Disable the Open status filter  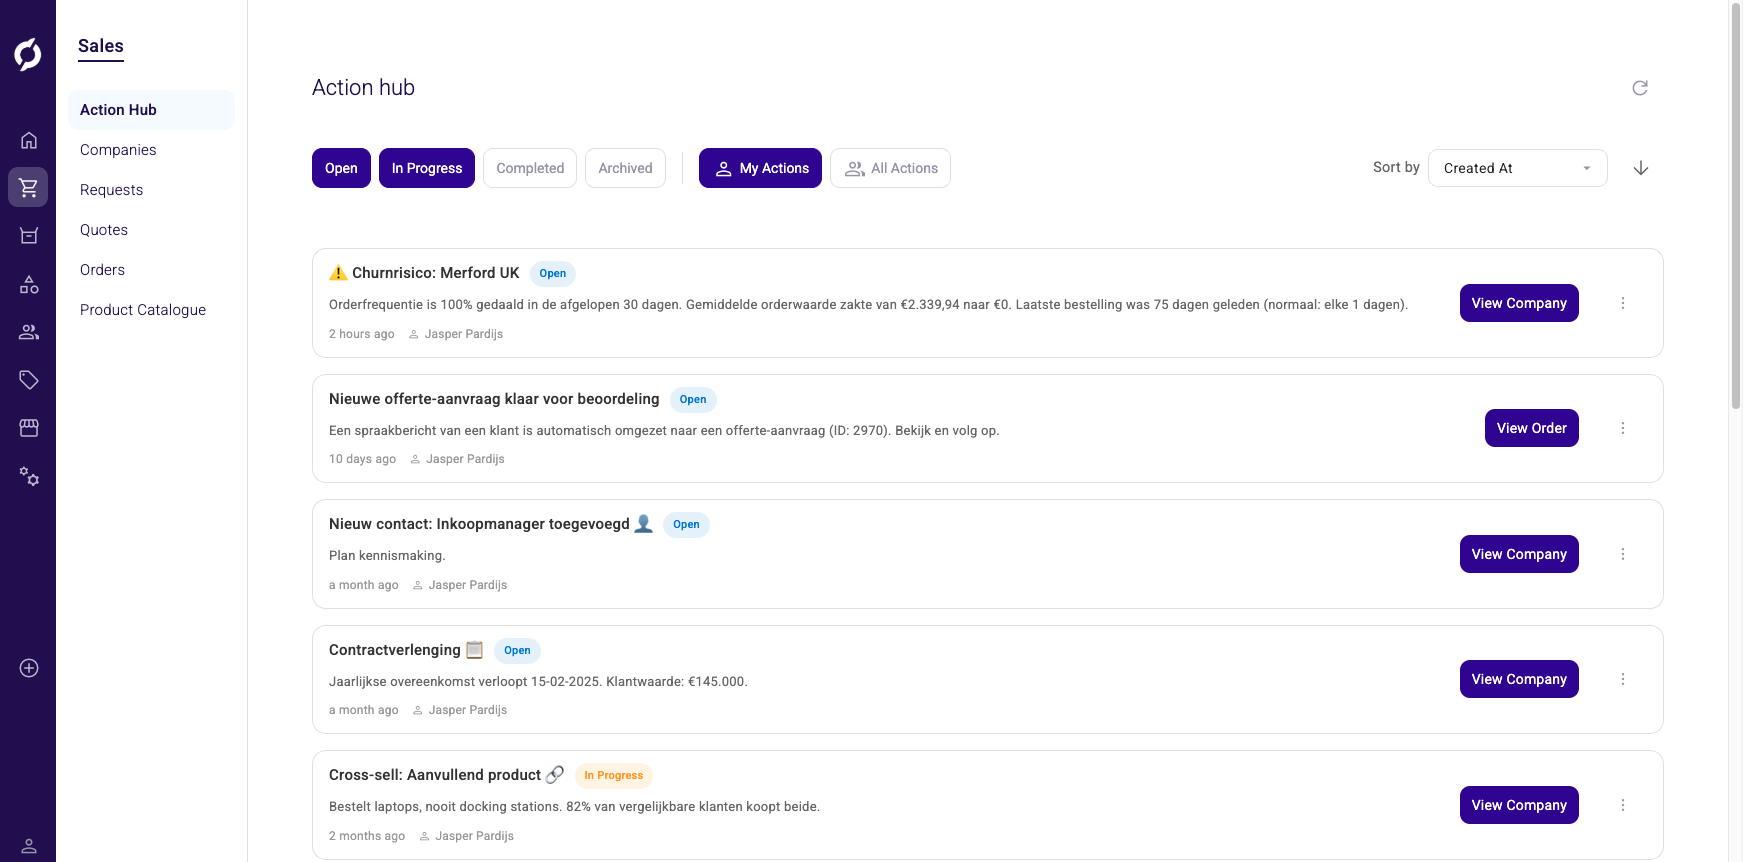pos(340,168)
